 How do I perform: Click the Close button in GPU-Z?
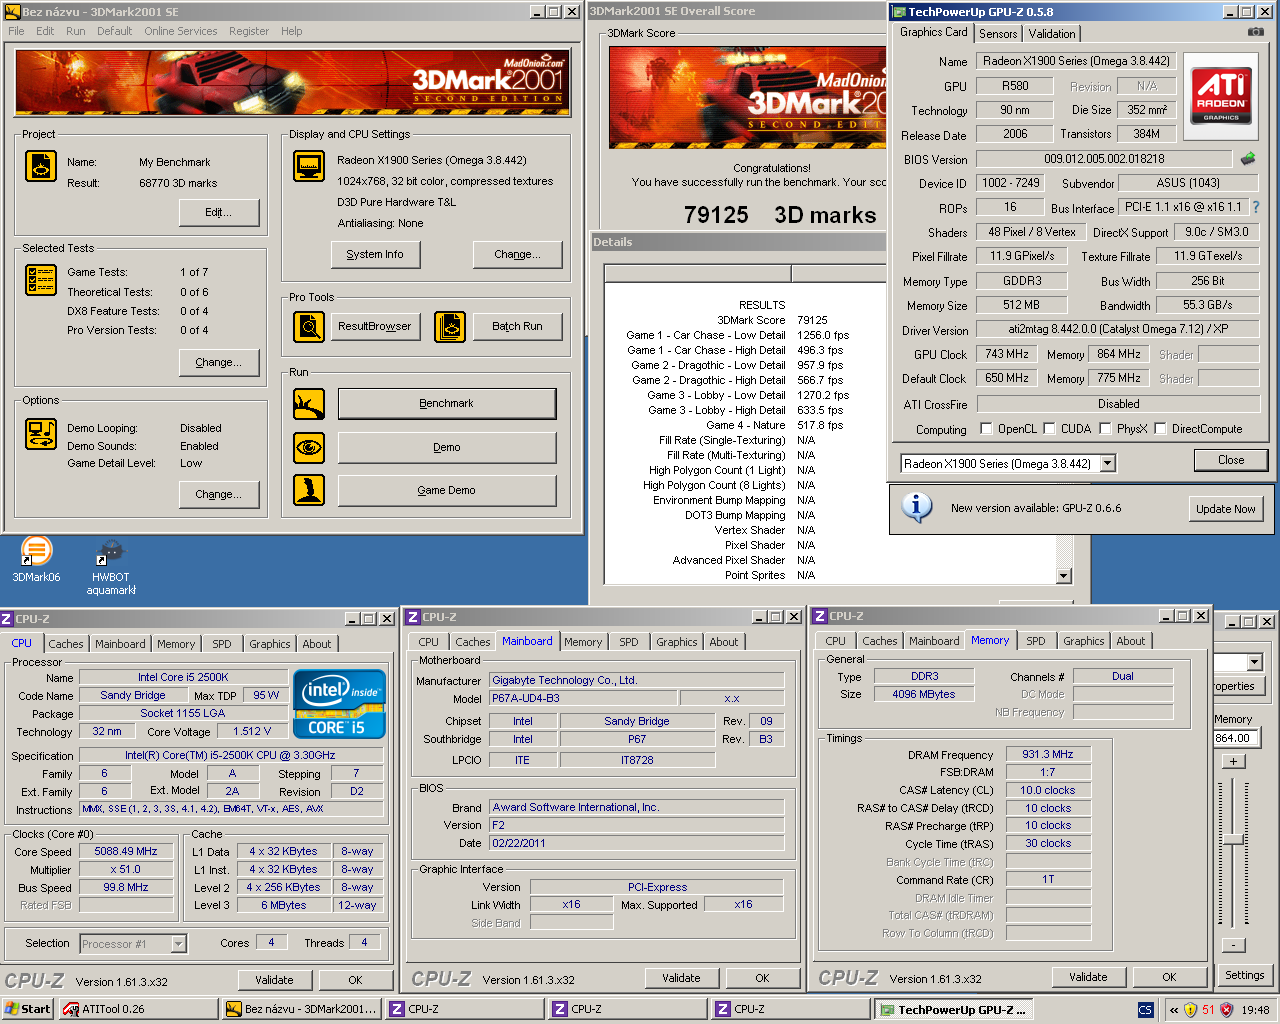(1231, 460)
